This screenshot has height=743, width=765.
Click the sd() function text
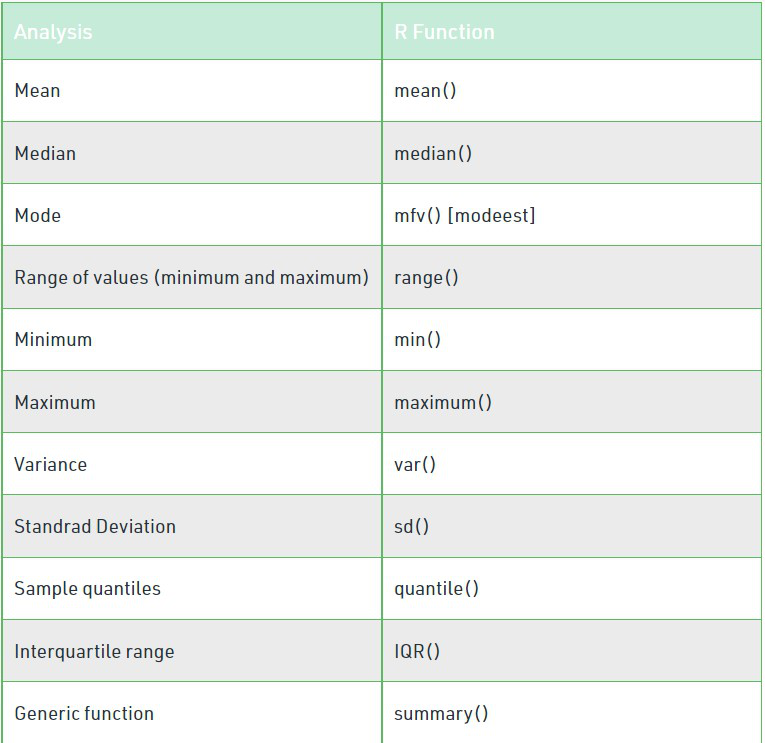pos(411,527)
